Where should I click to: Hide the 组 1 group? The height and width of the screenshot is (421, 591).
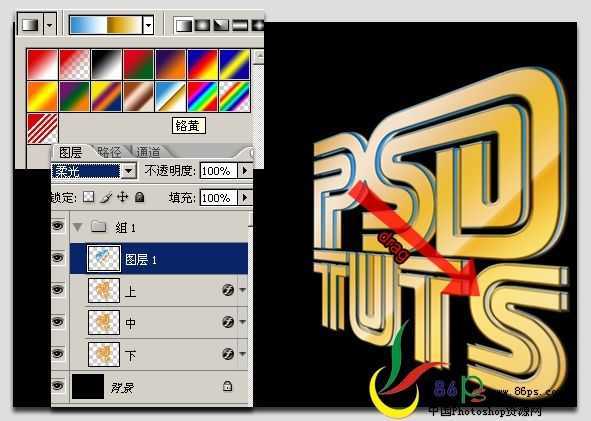click(58, 226)
